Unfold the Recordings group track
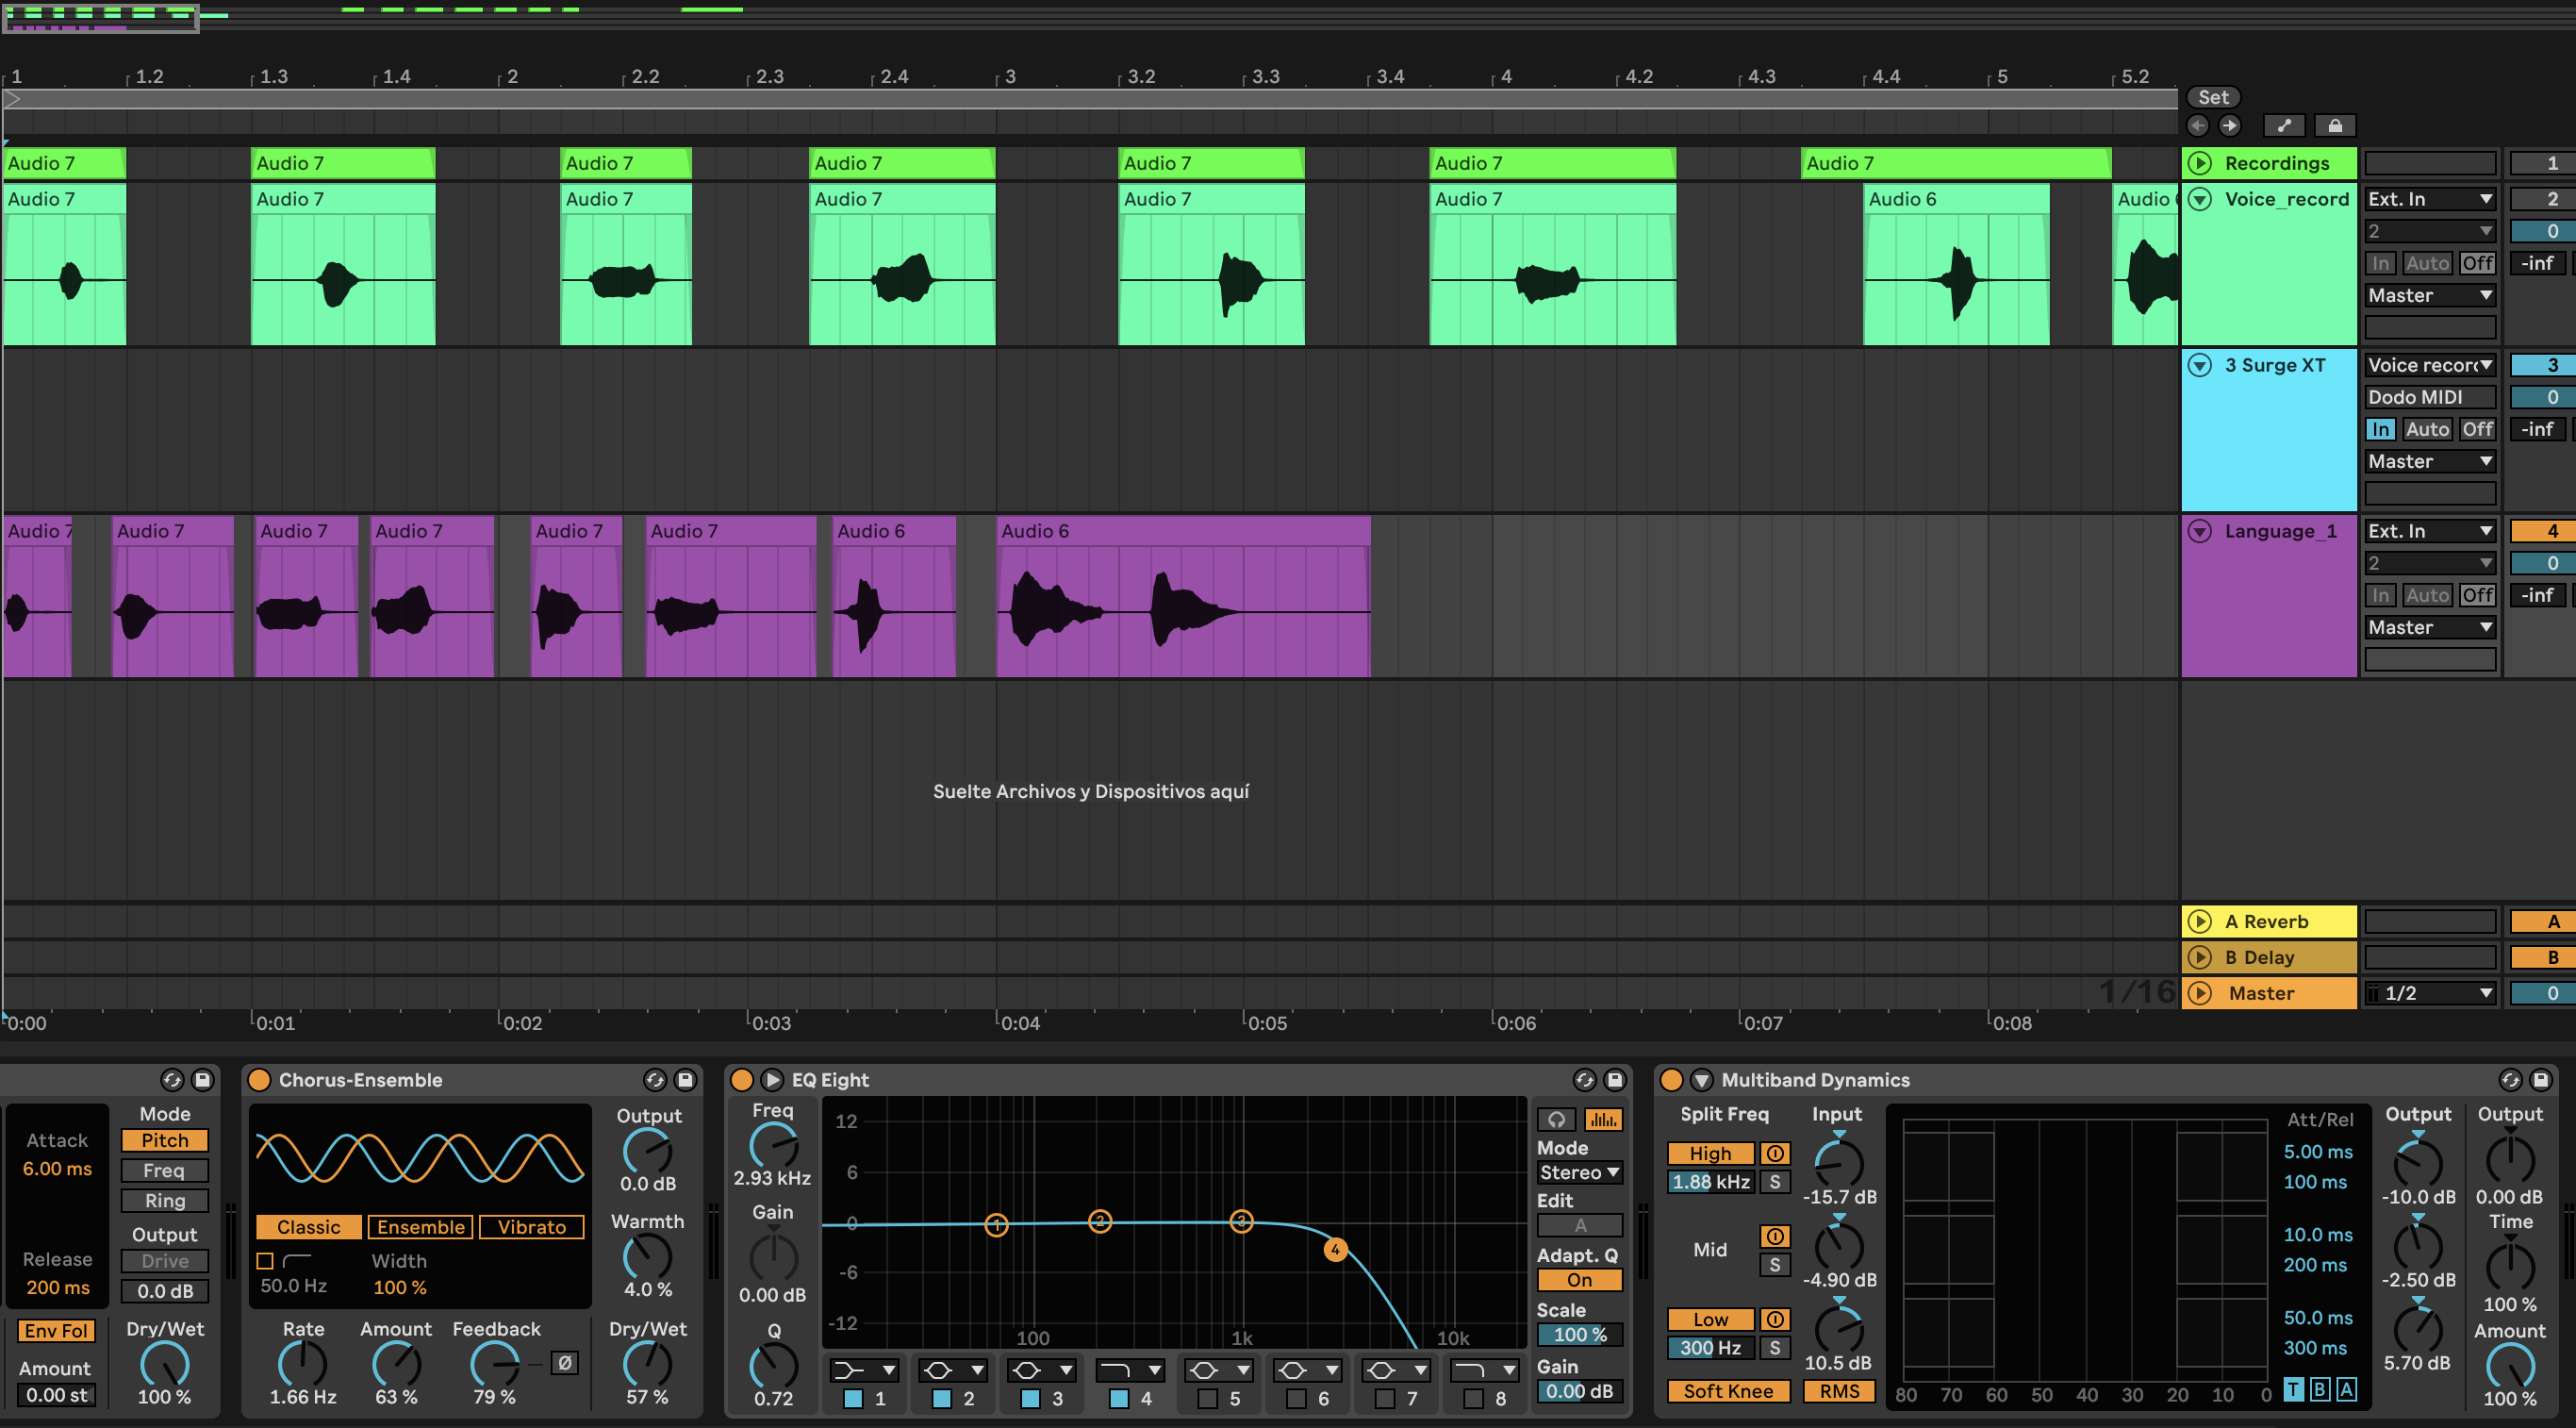The width and height of the screenshot is (2576, 1428). tap(2199, 163)
